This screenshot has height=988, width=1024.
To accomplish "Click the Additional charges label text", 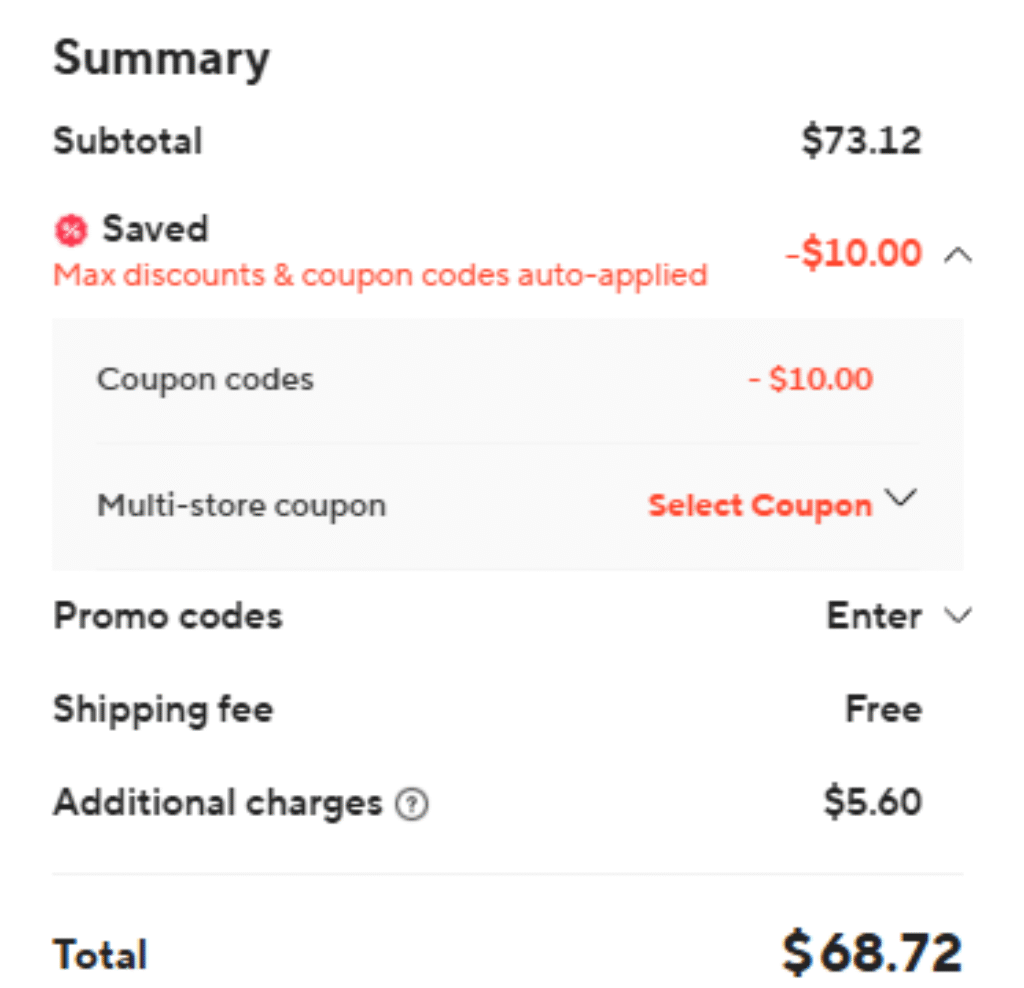I will coord(217,803).
